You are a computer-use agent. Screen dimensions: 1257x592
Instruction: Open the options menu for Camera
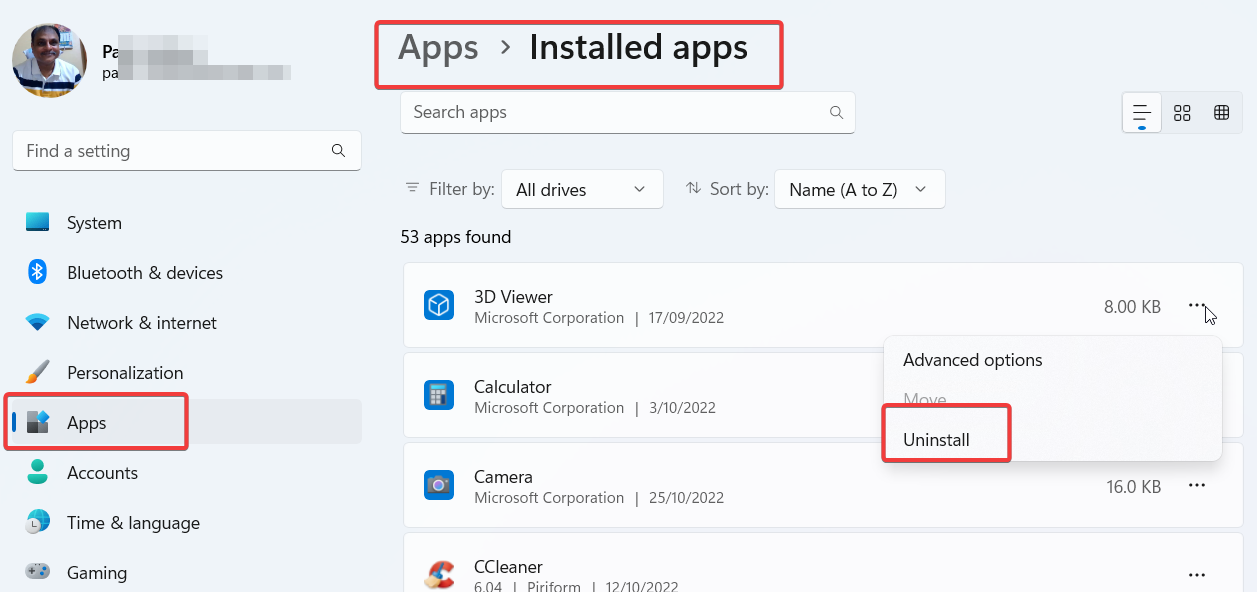1197,486
